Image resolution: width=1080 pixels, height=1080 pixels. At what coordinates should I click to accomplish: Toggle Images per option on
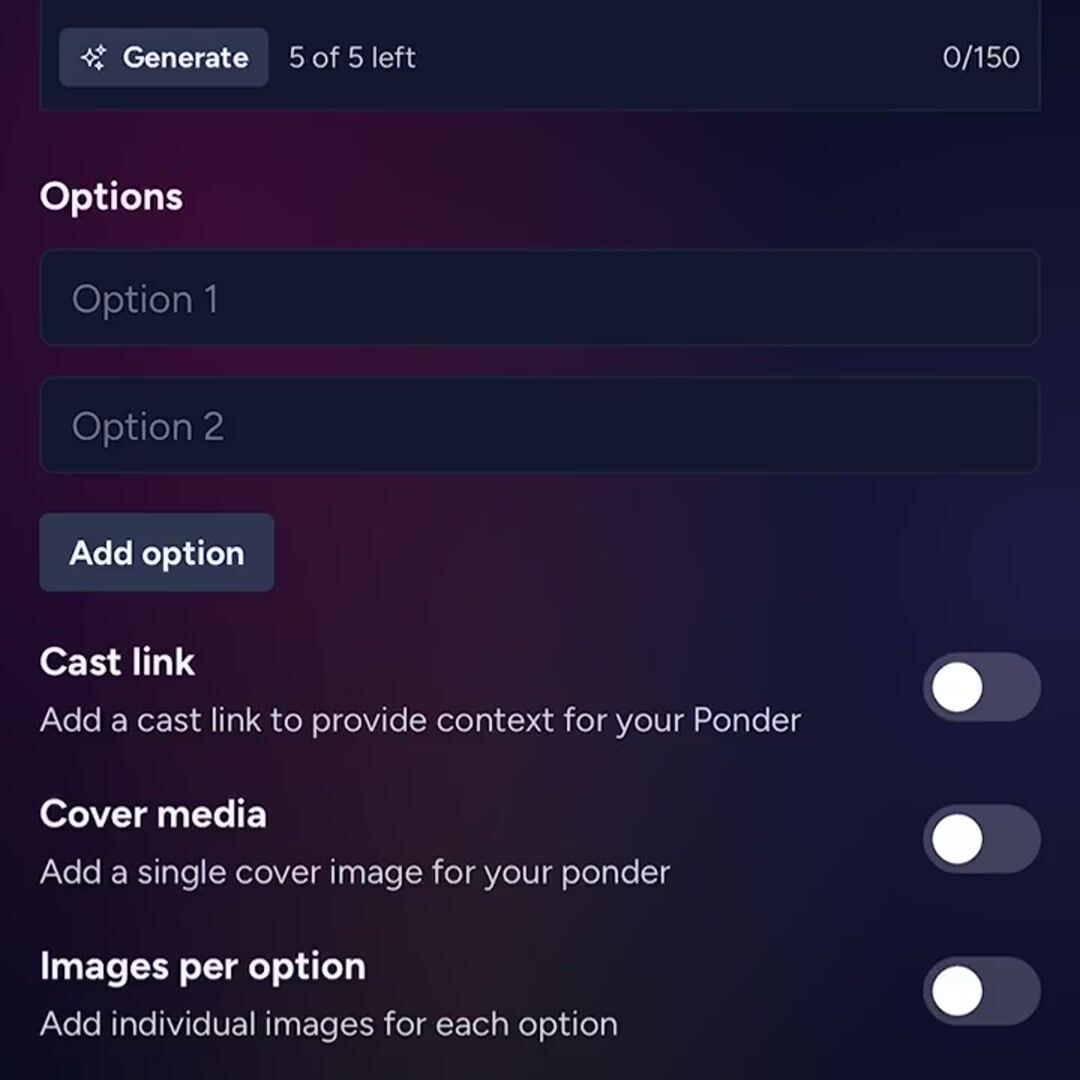point(981,991)
